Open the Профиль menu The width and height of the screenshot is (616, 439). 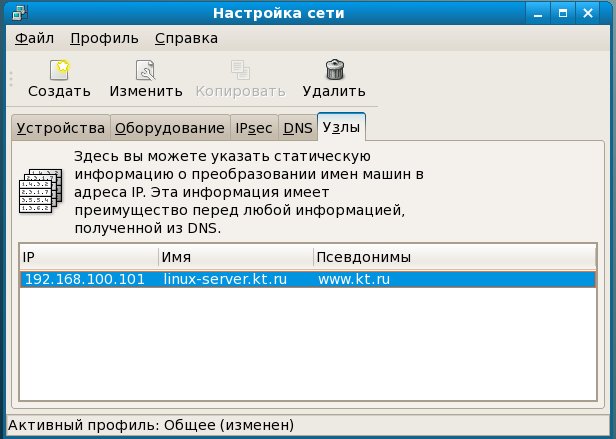(104, 39)
